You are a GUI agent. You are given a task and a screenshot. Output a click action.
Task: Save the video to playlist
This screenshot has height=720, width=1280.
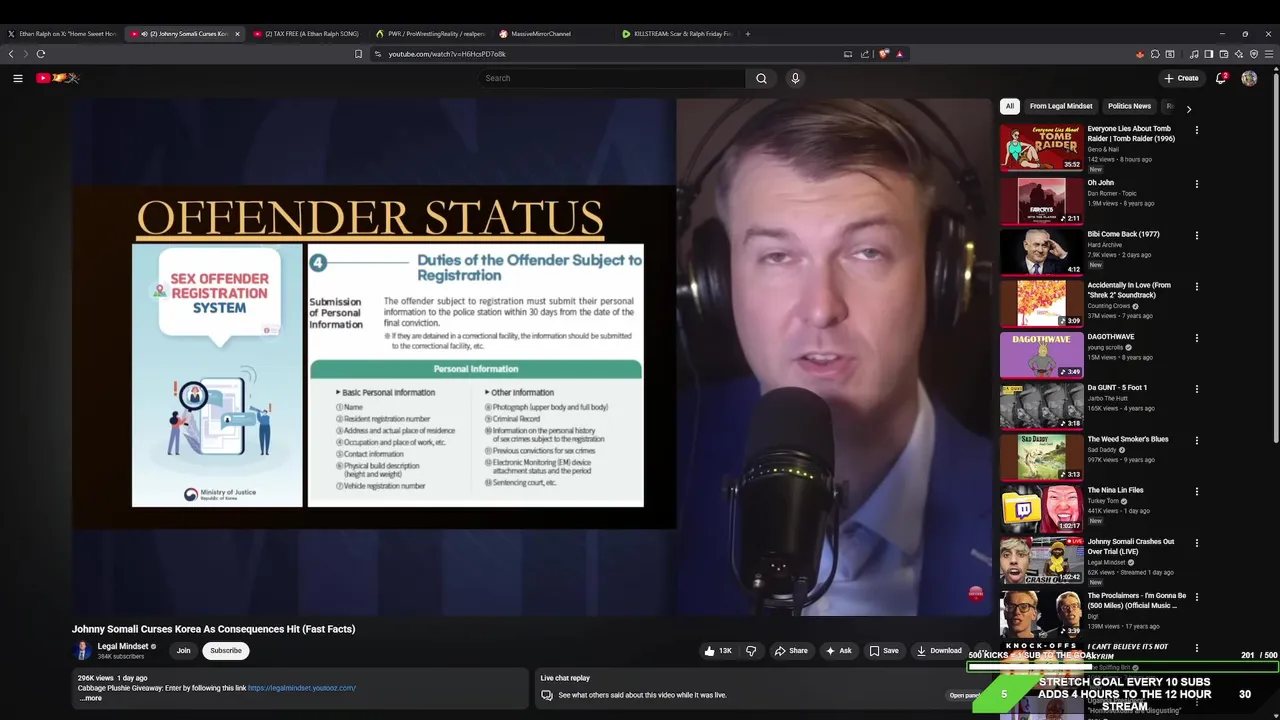point(884,651)
